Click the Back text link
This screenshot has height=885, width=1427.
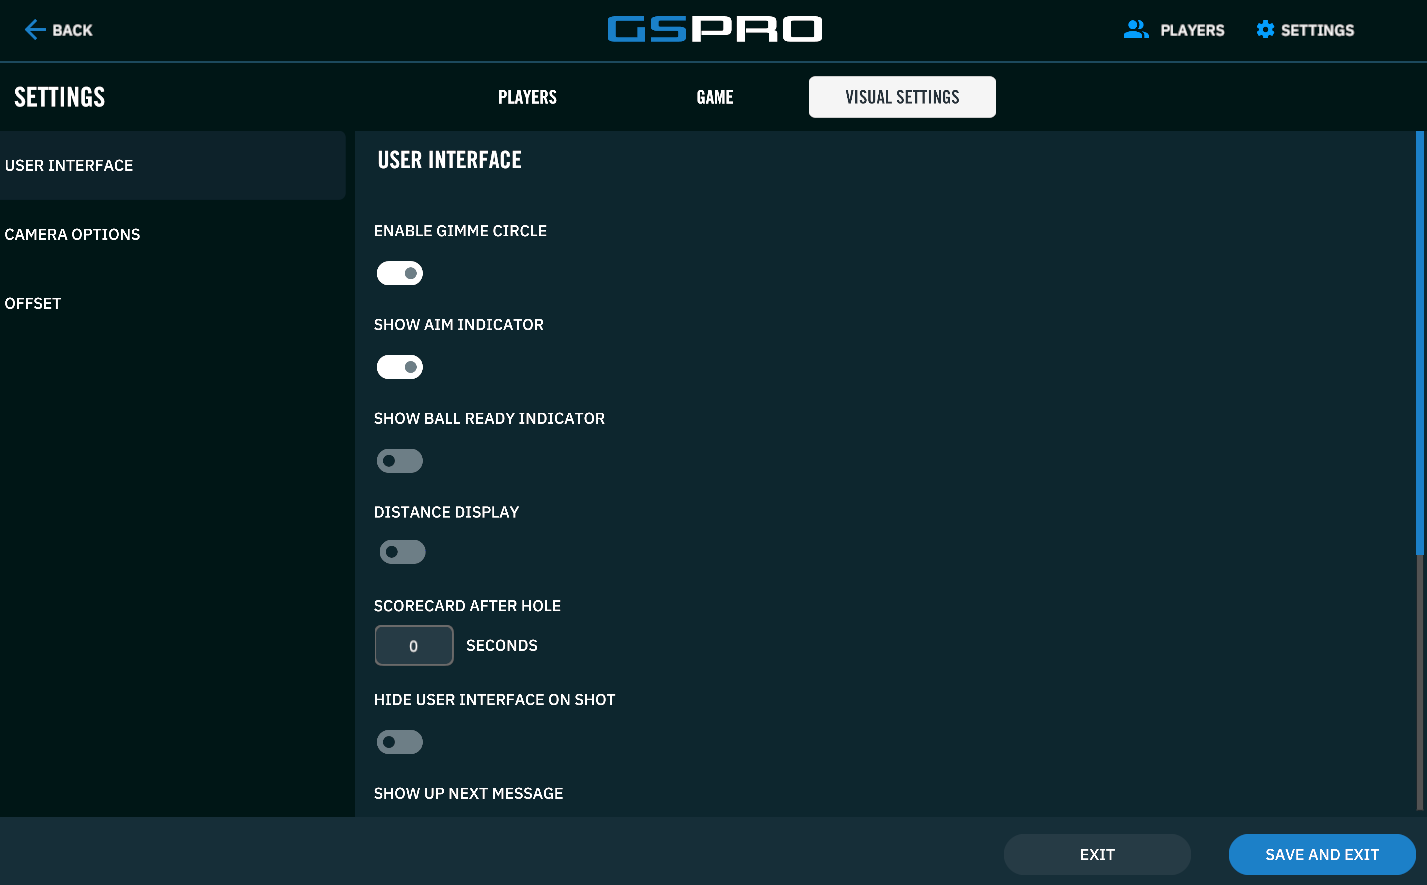72,30
